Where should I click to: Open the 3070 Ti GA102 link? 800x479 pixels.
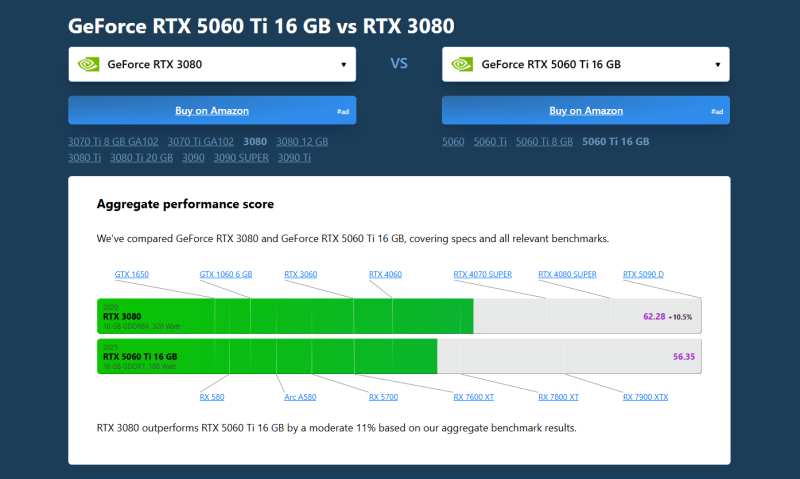click(x=201, y=141)
